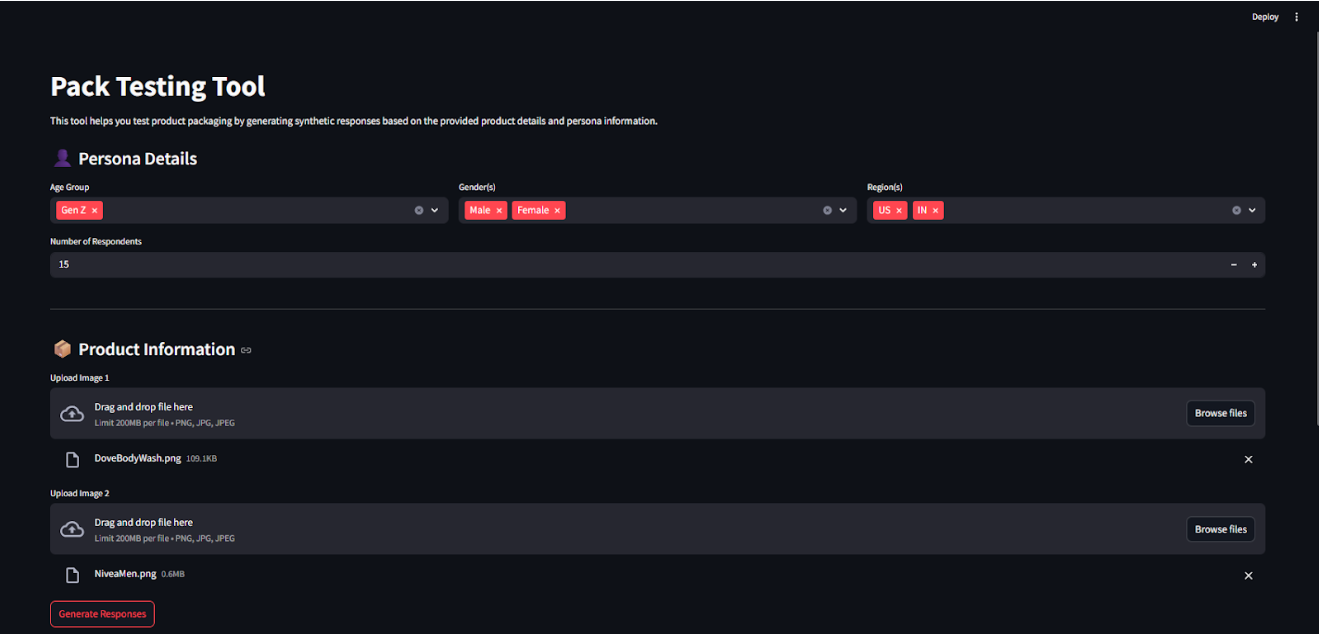
Task: Click the Product Information heading text
Action: tap(157, 349)
